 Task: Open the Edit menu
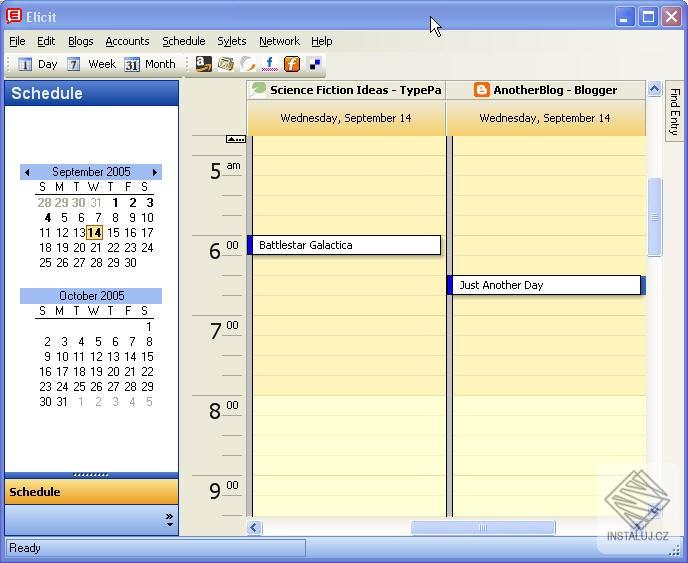pyautogui.click(x=46, y=41)
